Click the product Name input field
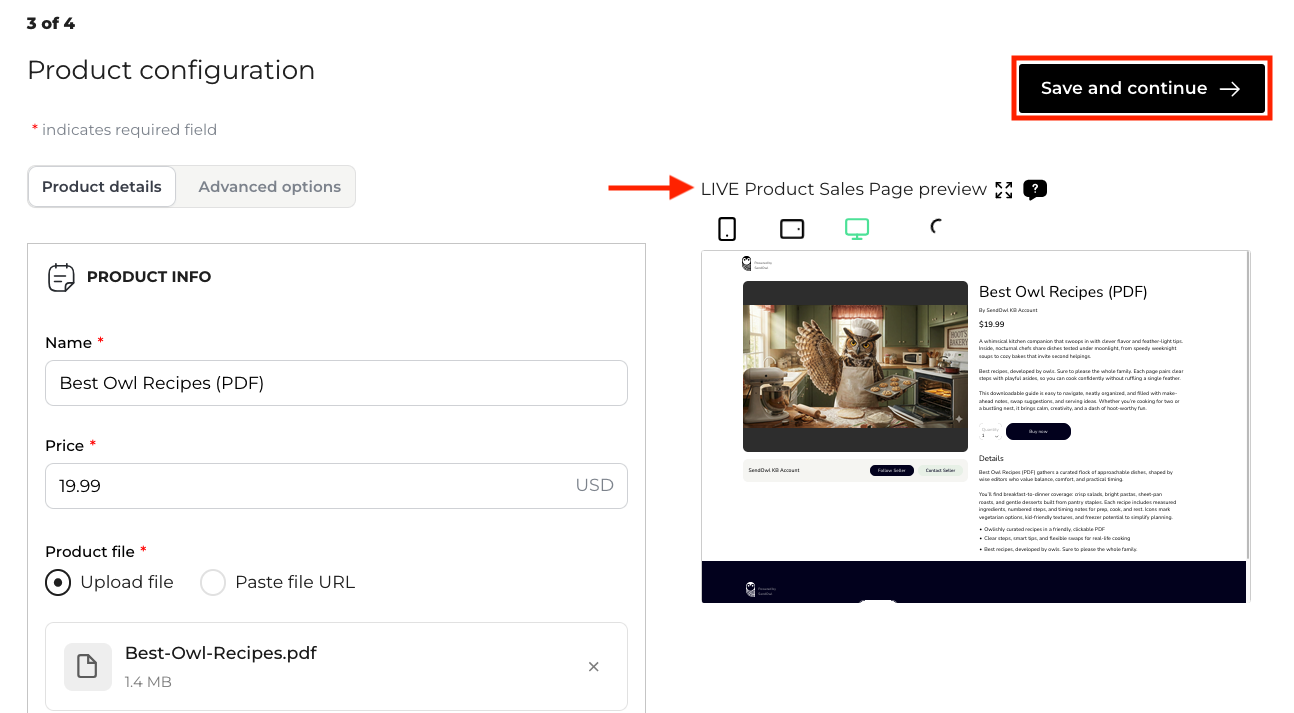This screenshot has height=713, width=1294. click(x=336, y=383)
